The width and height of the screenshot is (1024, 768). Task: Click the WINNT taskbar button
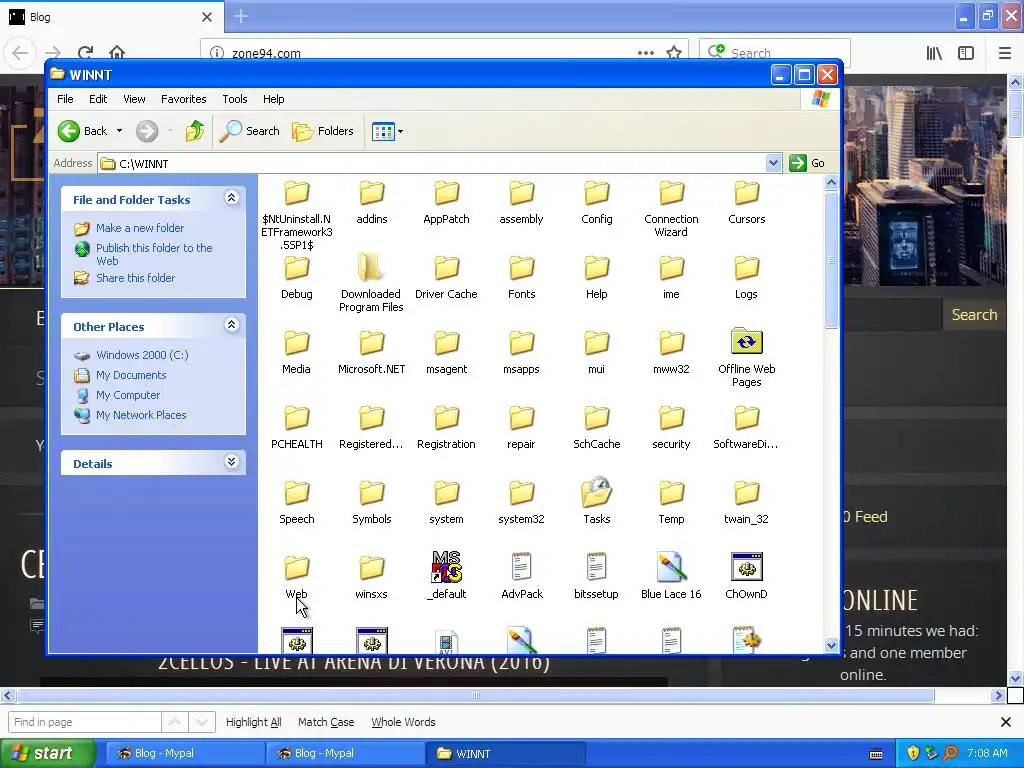(x=506, y=754)
